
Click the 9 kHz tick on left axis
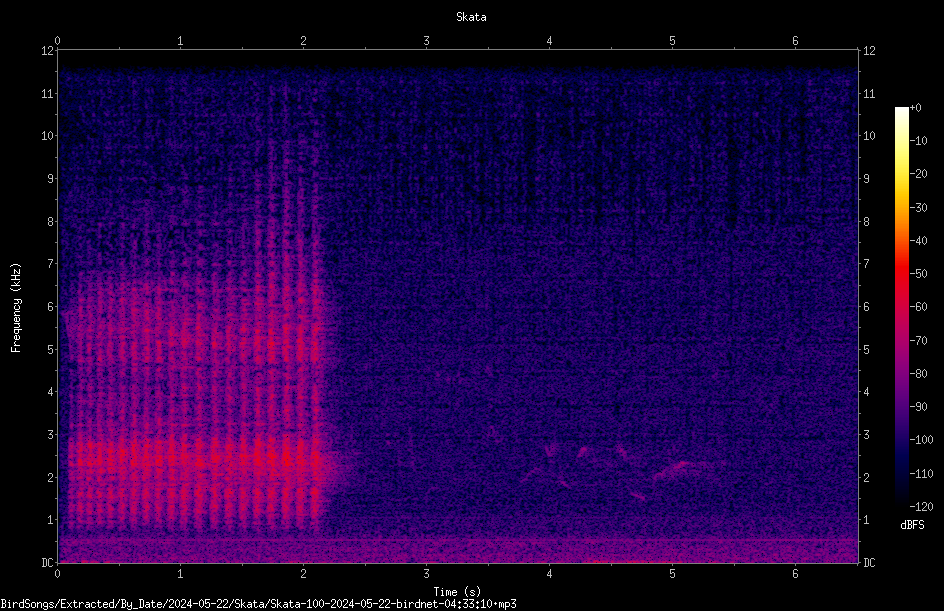[51, 178]
